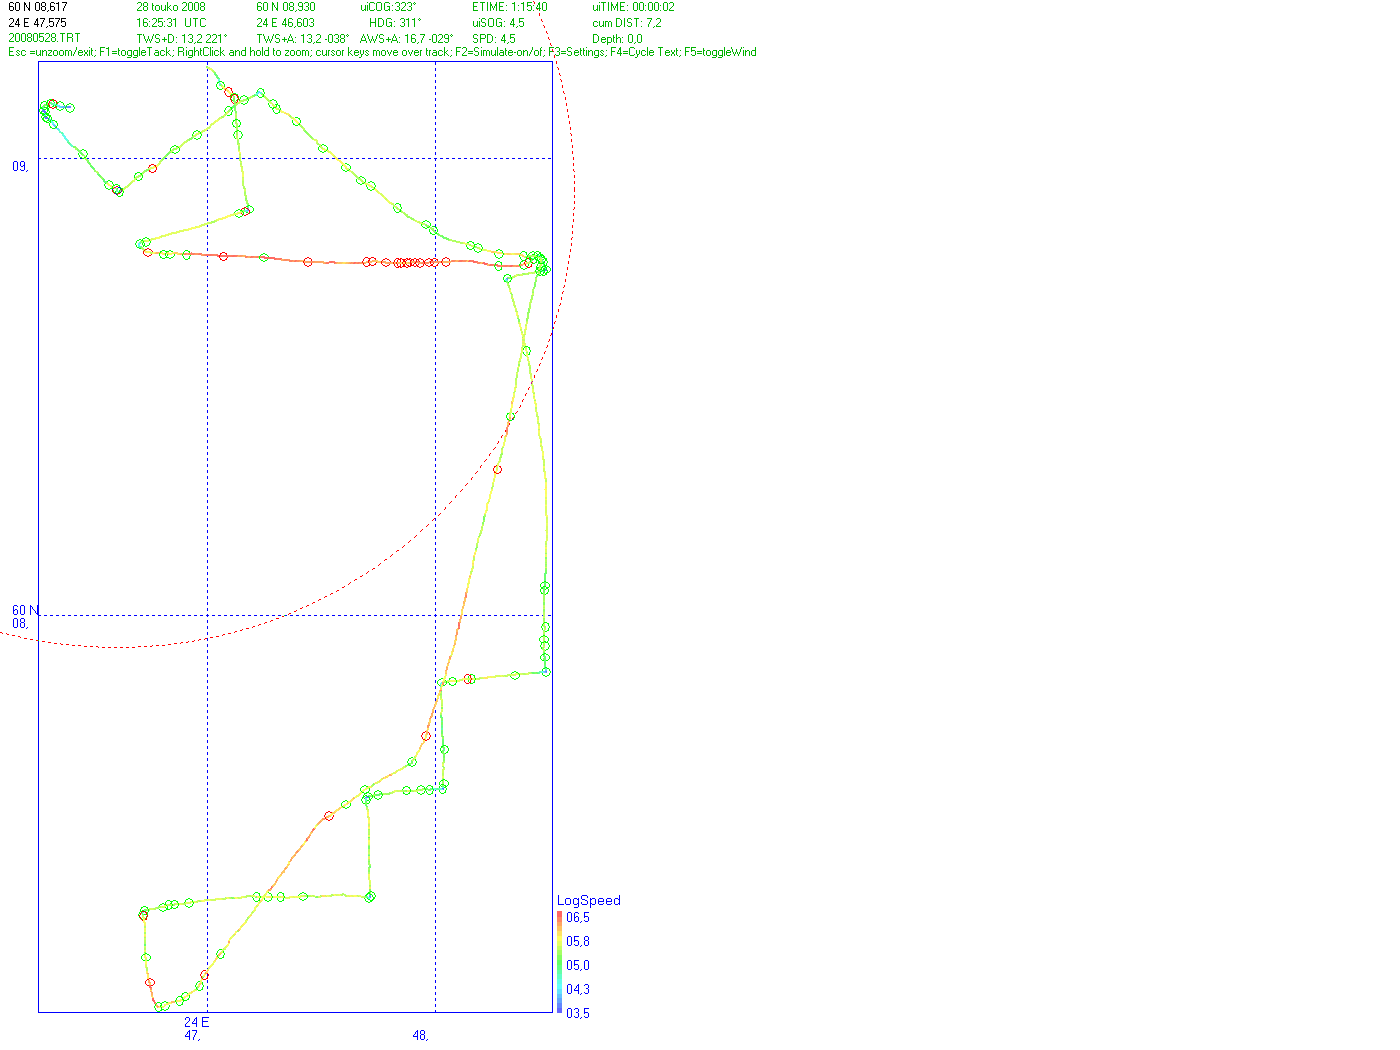
Task: Click the 05,8 legend value
Action: coord(578,941)
